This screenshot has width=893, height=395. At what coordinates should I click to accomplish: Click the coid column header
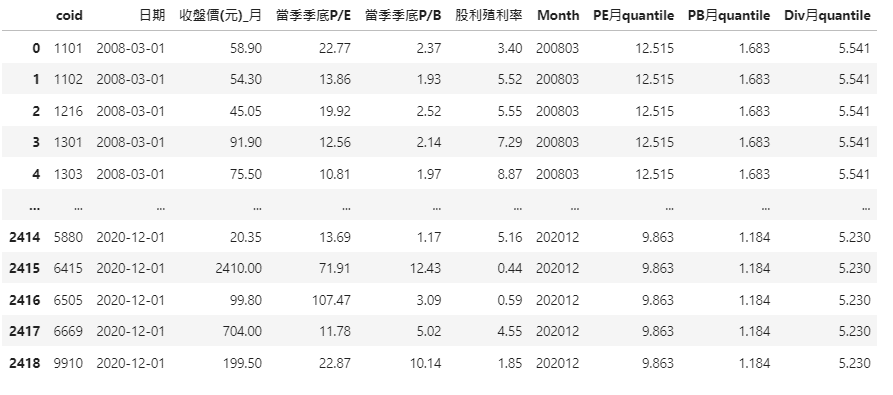pyautogui.click(x=69, y=15)
